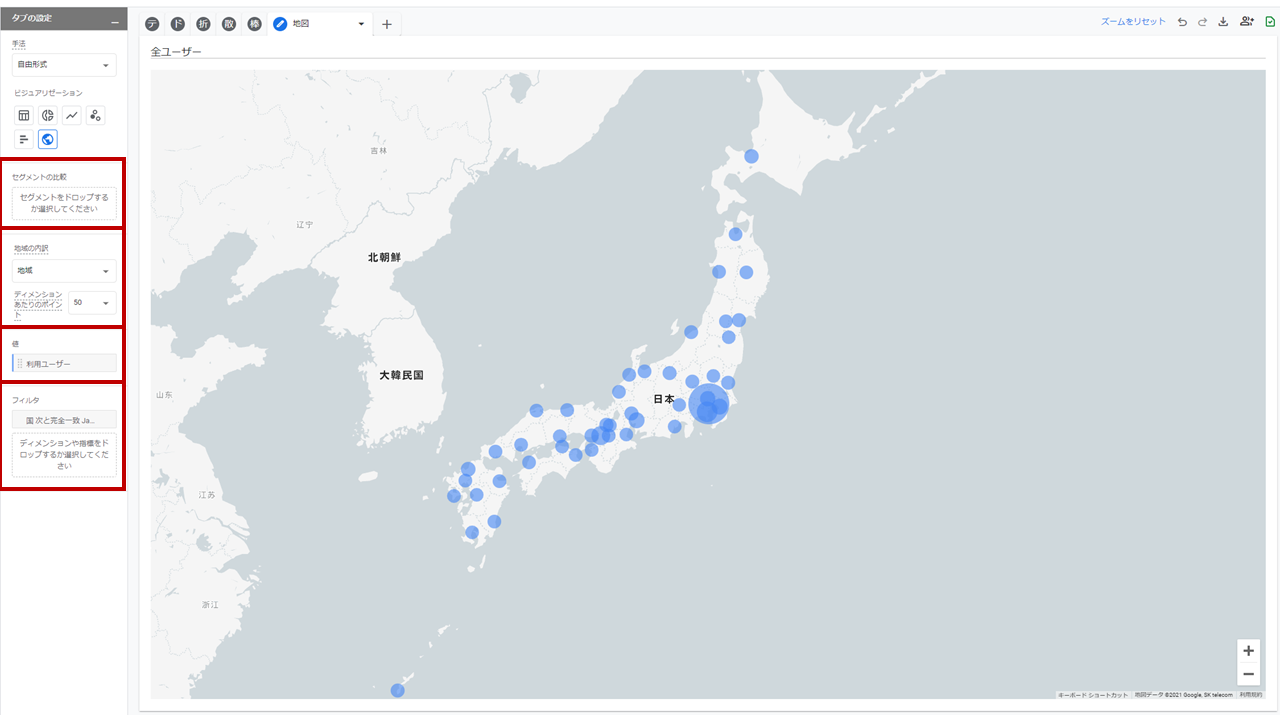The width and height of the screenshot is (1280, 720).
Task: Select the table visualization icon
Action: 24,115
